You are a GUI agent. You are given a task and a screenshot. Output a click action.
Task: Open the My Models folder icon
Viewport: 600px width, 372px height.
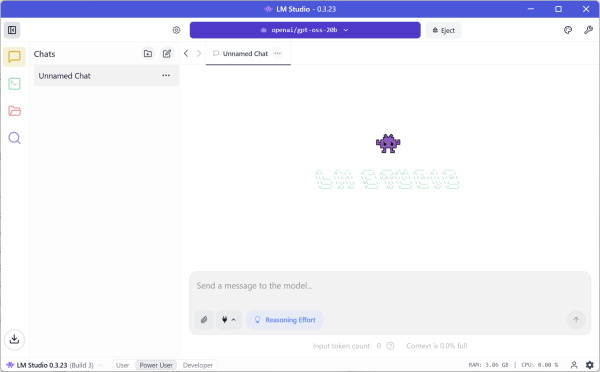coord(14,111)
